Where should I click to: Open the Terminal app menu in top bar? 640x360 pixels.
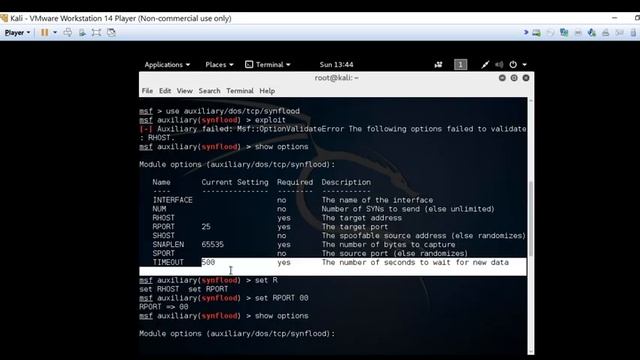(x=268, y=64)
